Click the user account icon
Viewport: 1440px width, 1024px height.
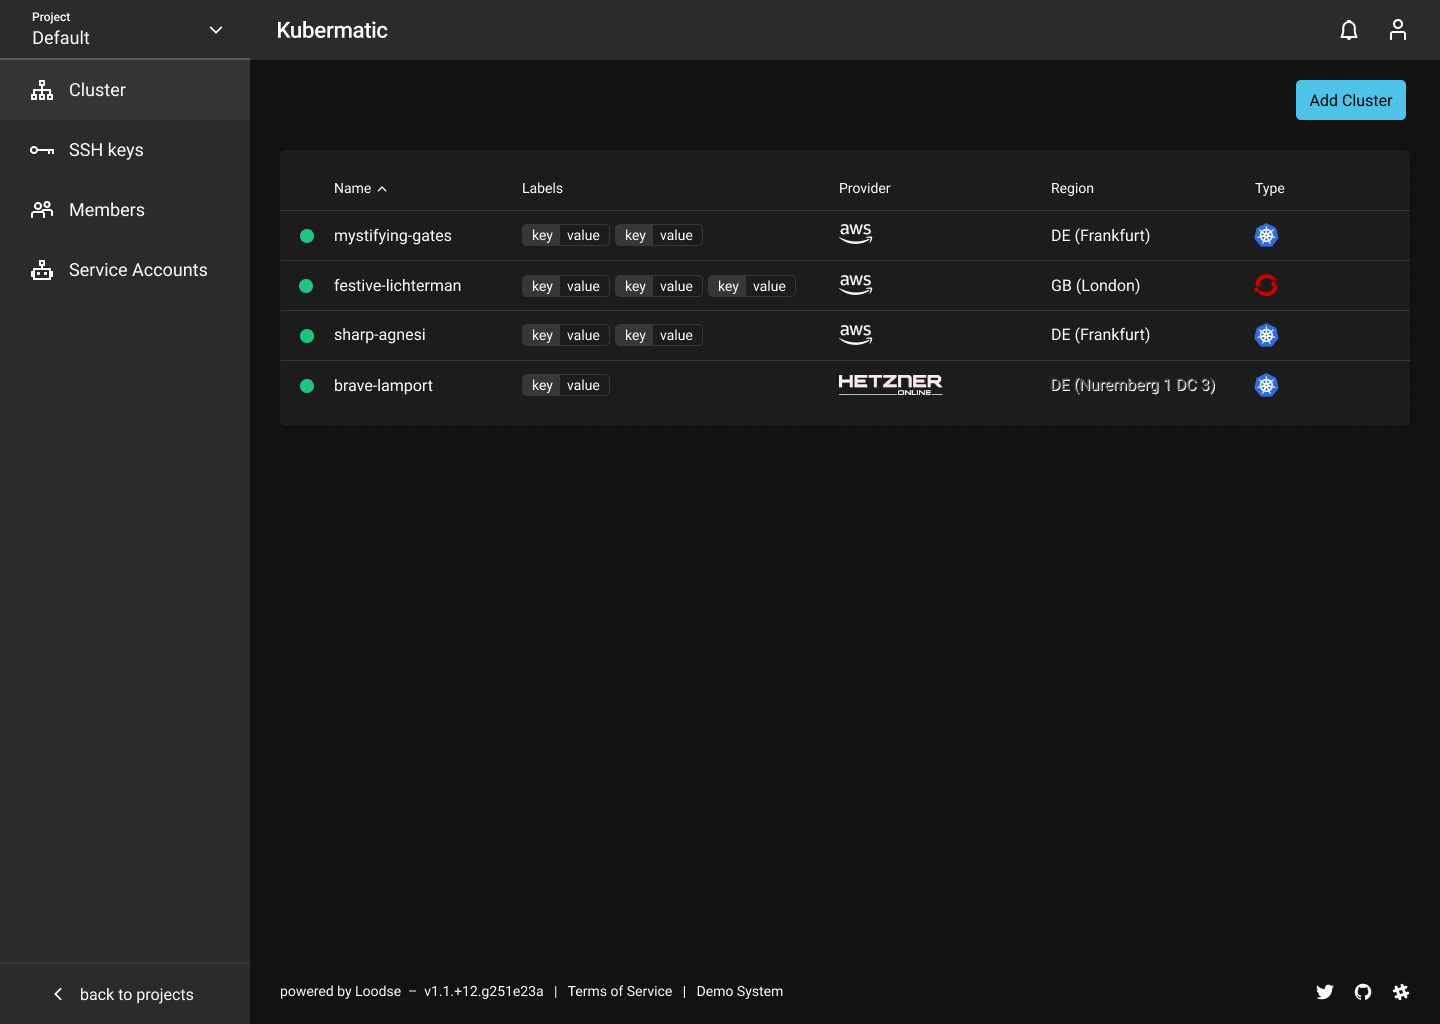point(1397,30)
